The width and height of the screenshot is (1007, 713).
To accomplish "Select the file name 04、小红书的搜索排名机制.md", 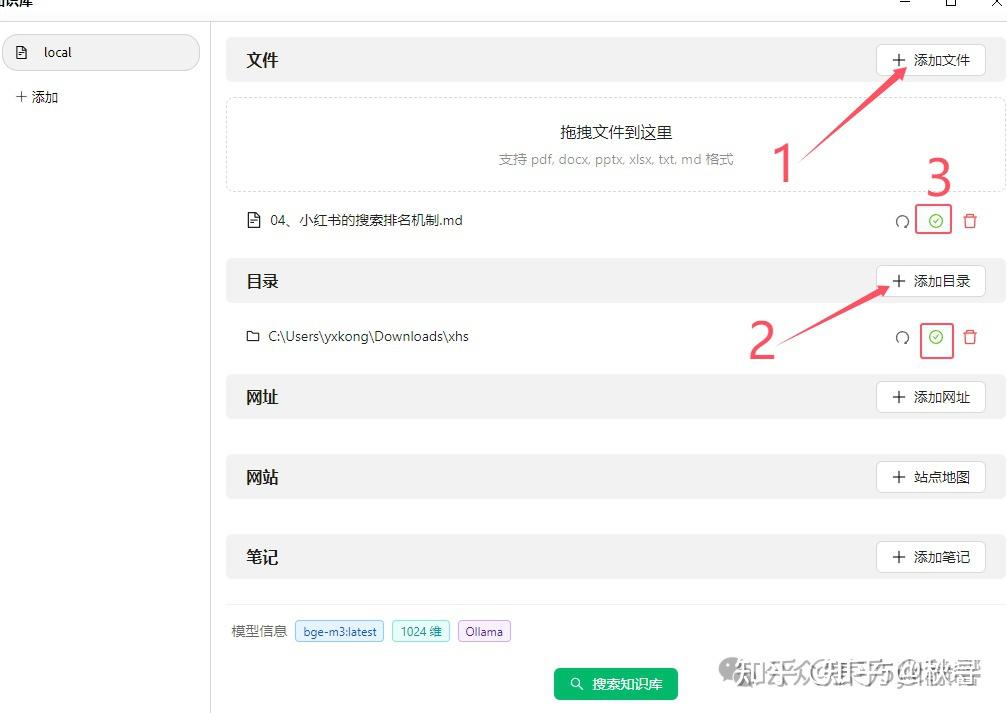I will click(x=366, y=220).
